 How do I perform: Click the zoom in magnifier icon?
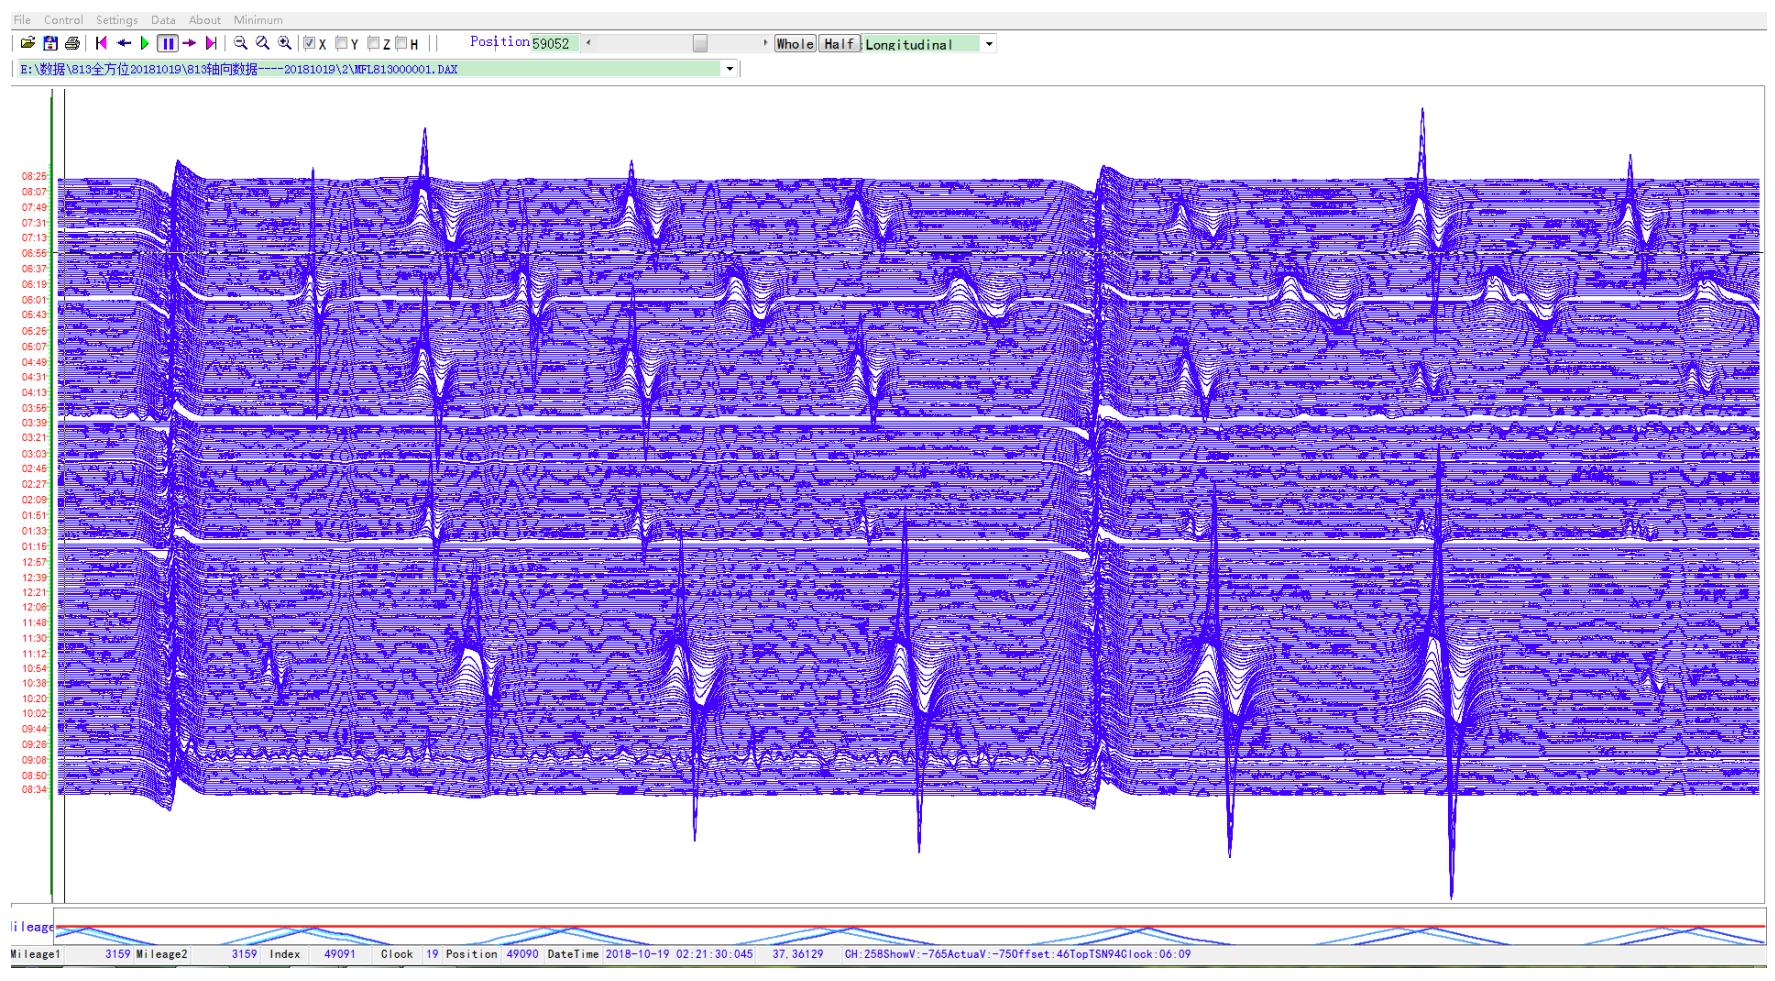pos(285,43)
